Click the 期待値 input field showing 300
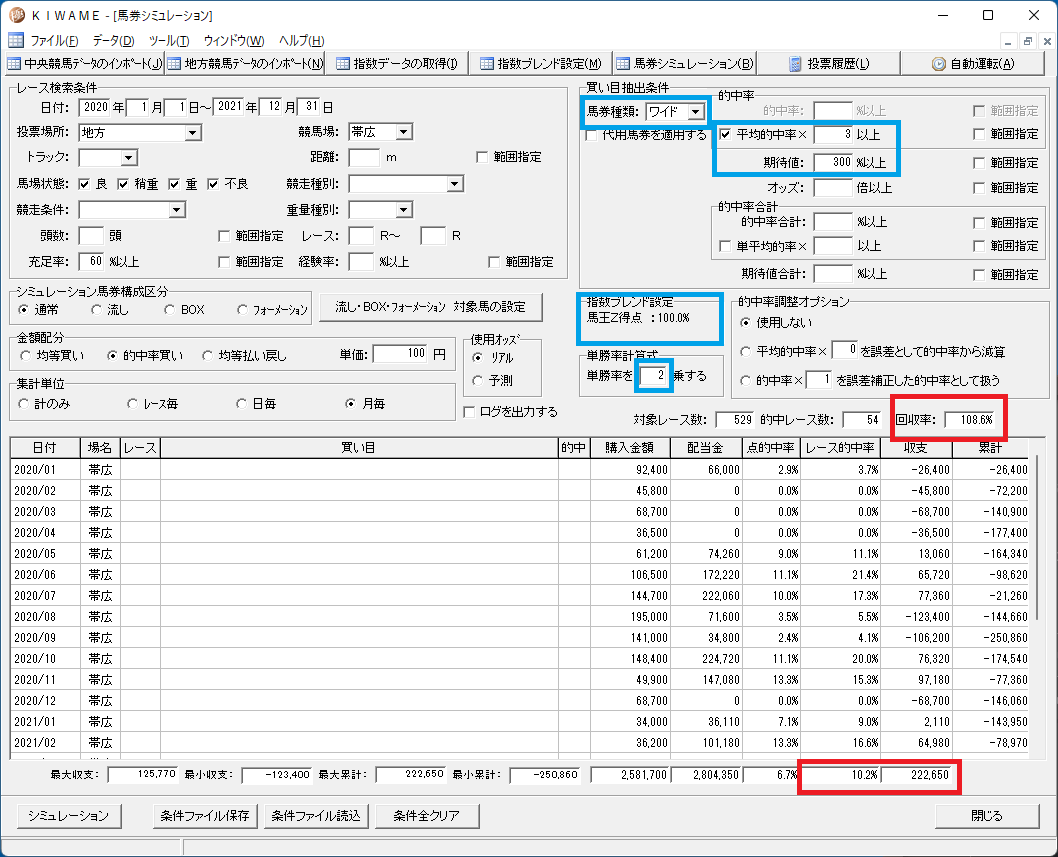 [833, 163]
